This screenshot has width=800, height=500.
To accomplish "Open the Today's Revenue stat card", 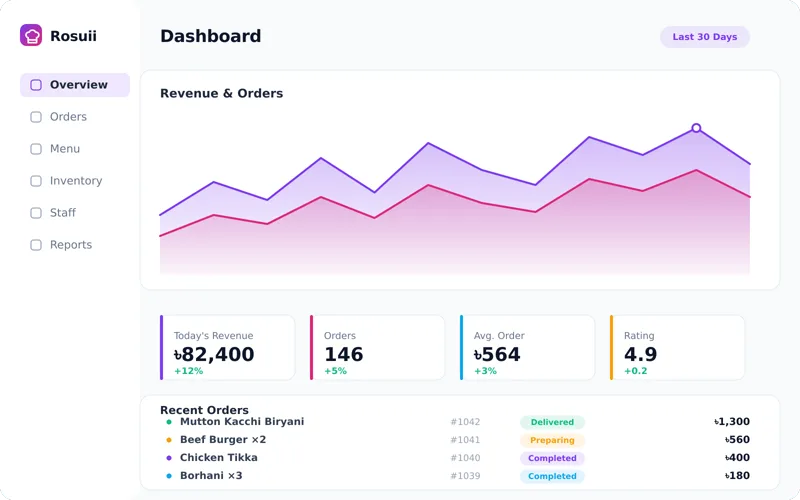I will click(x=228, y=347).
